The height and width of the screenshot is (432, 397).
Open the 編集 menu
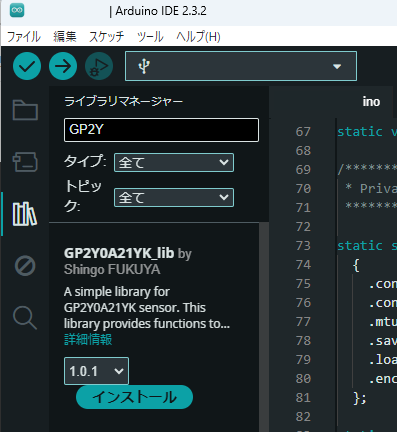coord(65,36)
